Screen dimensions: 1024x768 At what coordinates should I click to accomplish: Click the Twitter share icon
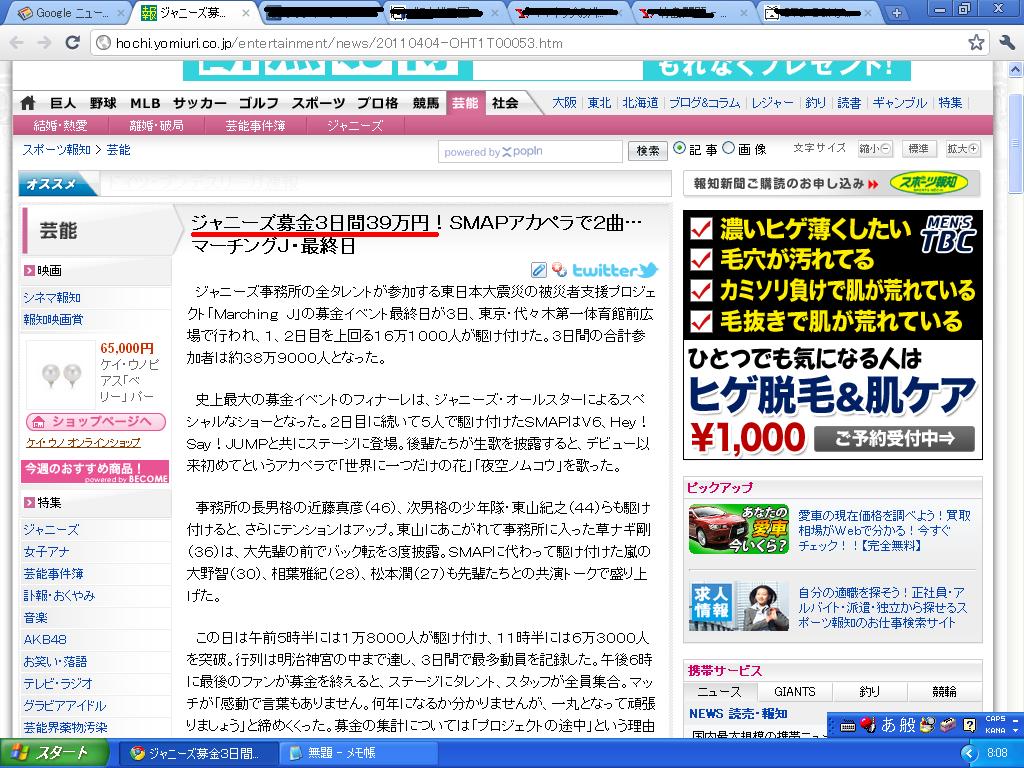pos(615,270)
